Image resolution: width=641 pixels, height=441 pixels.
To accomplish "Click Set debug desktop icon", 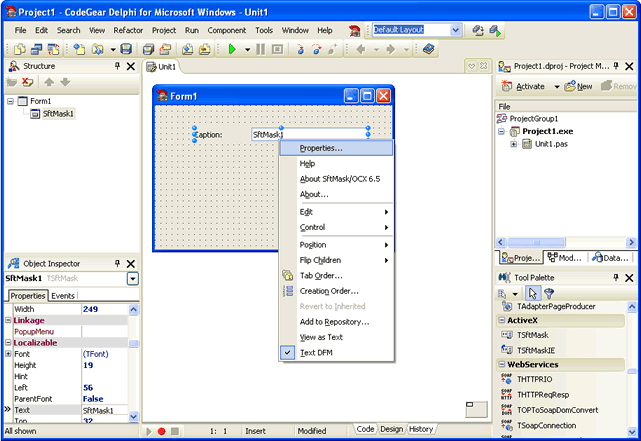I will 495,31.
